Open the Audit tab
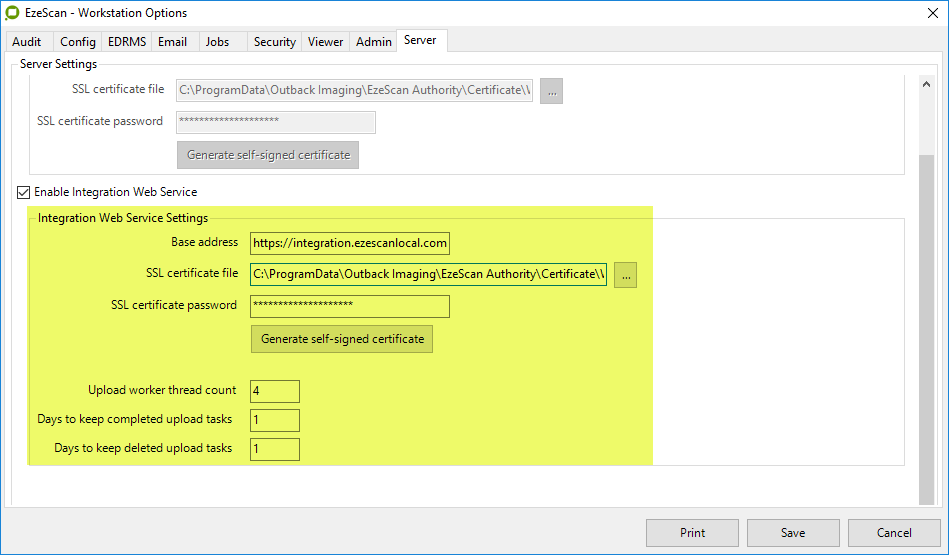Image resolution: width=949 pixels, height=555 pixels. 27,42
